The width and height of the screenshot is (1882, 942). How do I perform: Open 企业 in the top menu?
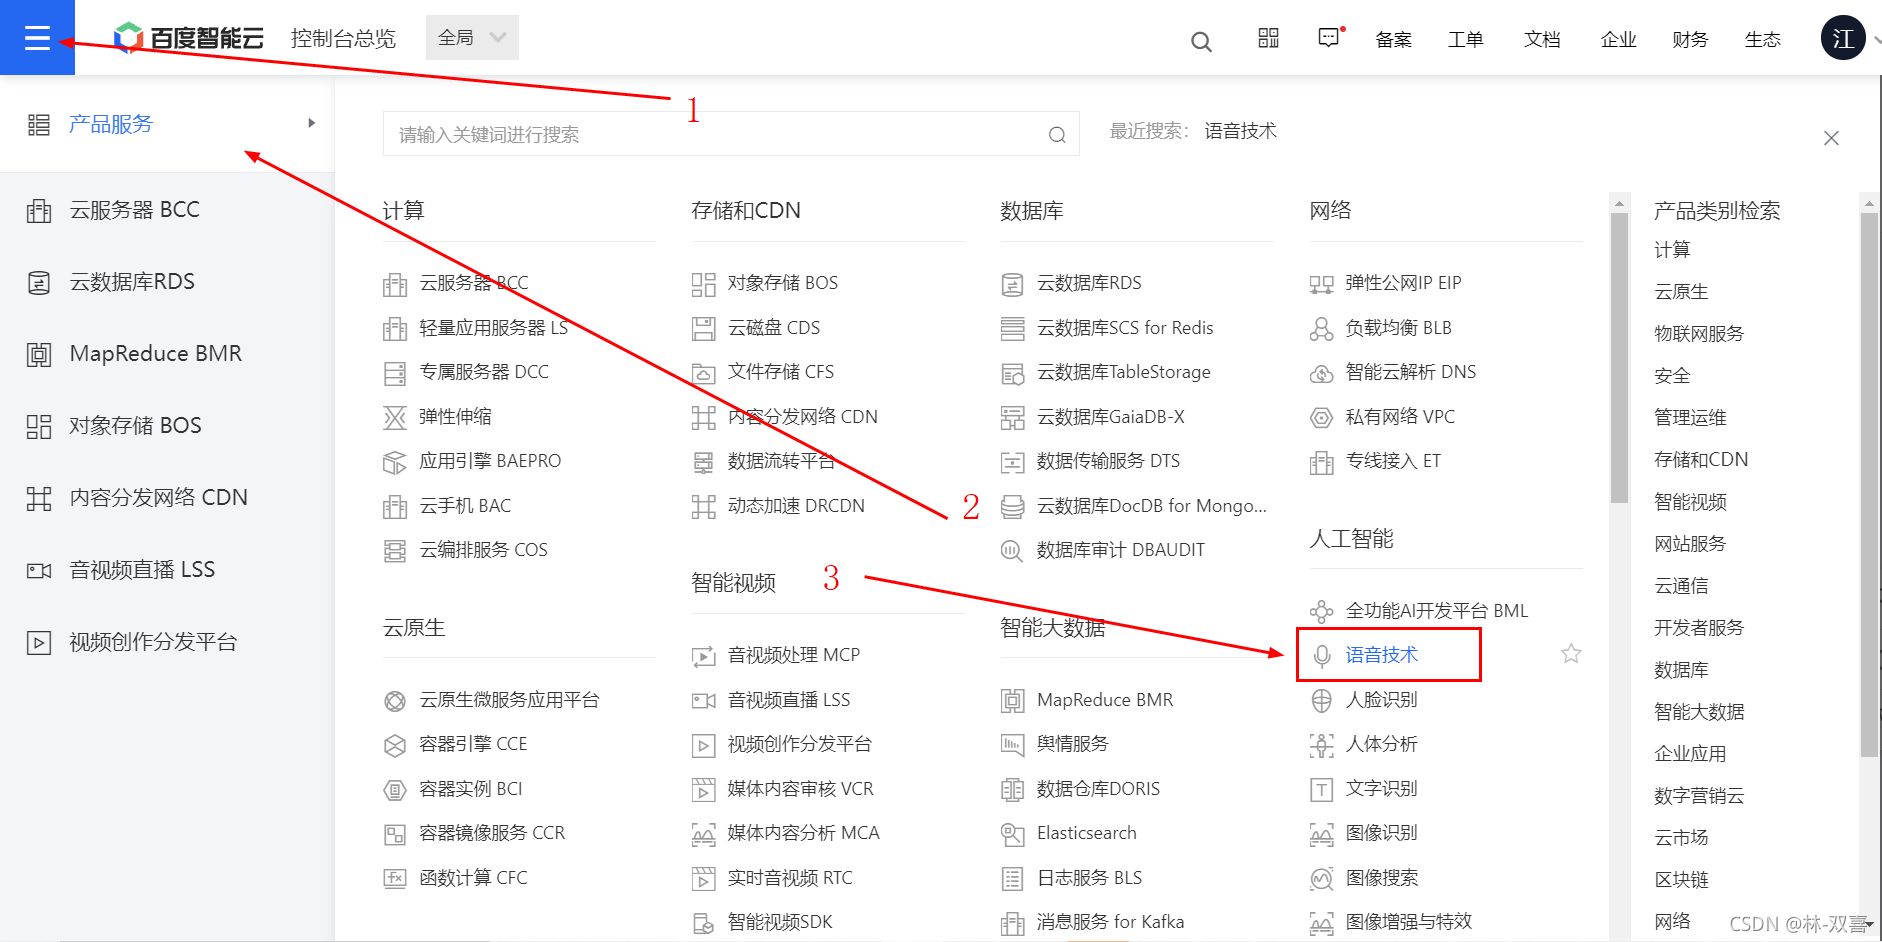pos(1618,39)
